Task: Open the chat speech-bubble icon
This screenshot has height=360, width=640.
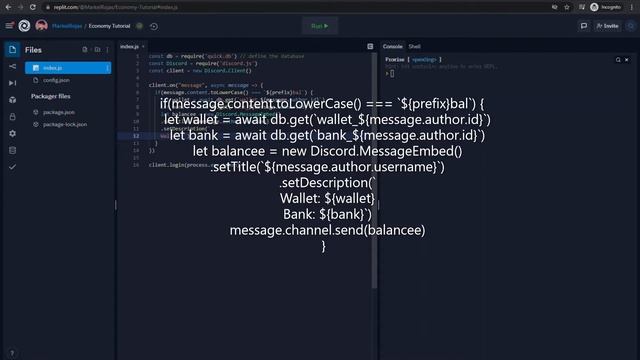Action: click(584, 26)
